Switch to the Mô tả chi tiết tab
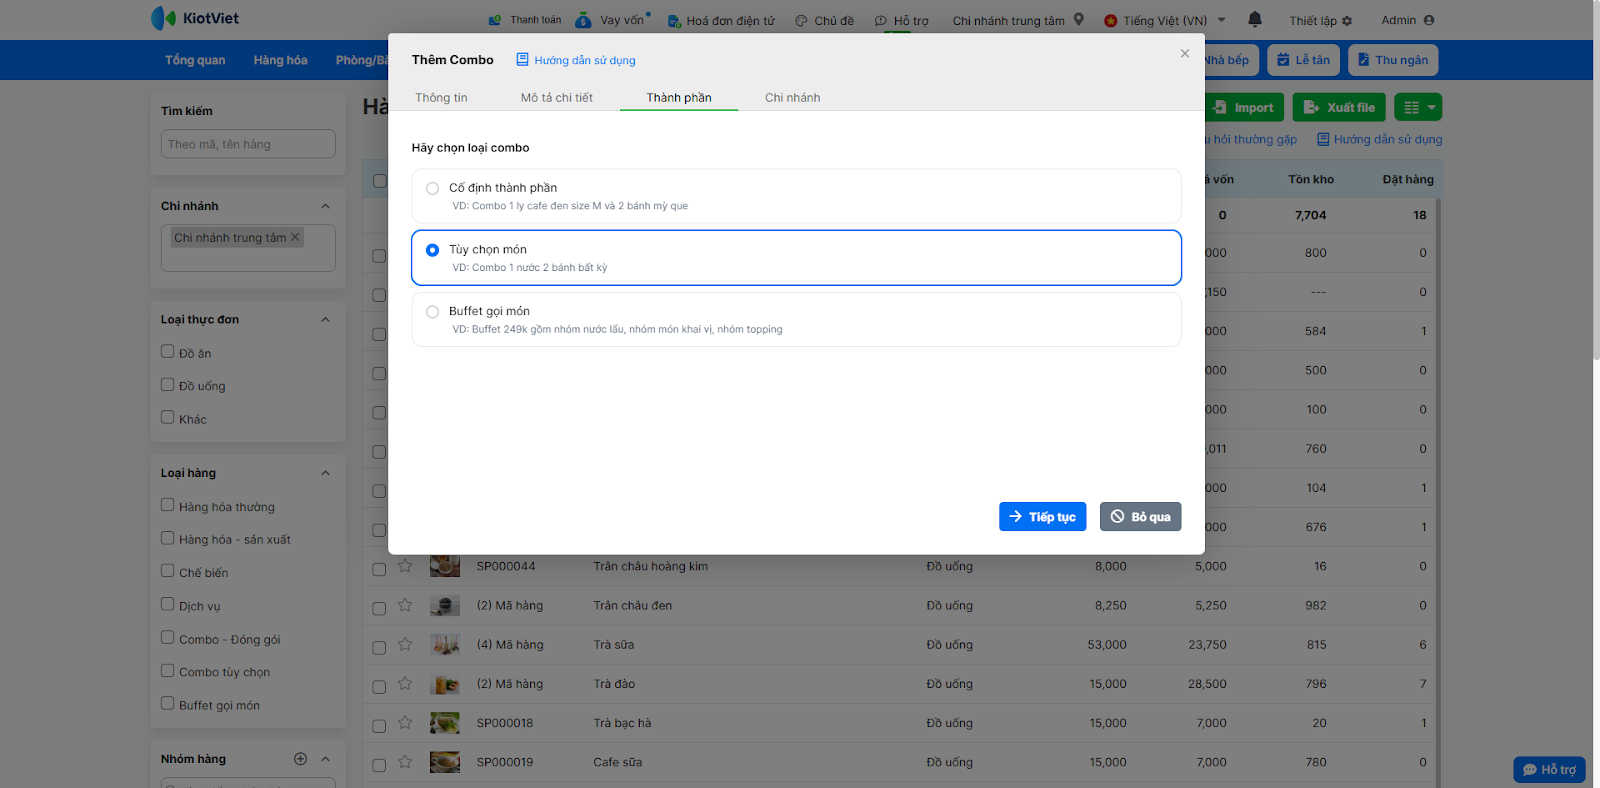This screenshot has width=1600, height=788. (556, 98)
